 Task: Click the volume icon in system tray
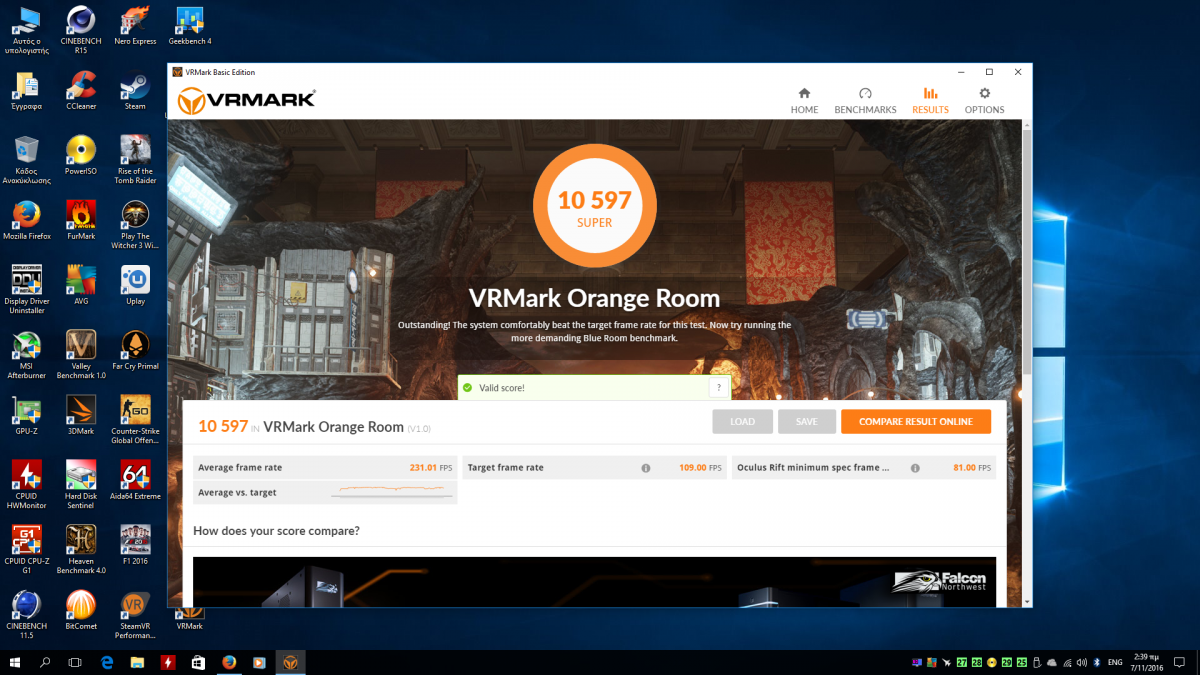1082,662
